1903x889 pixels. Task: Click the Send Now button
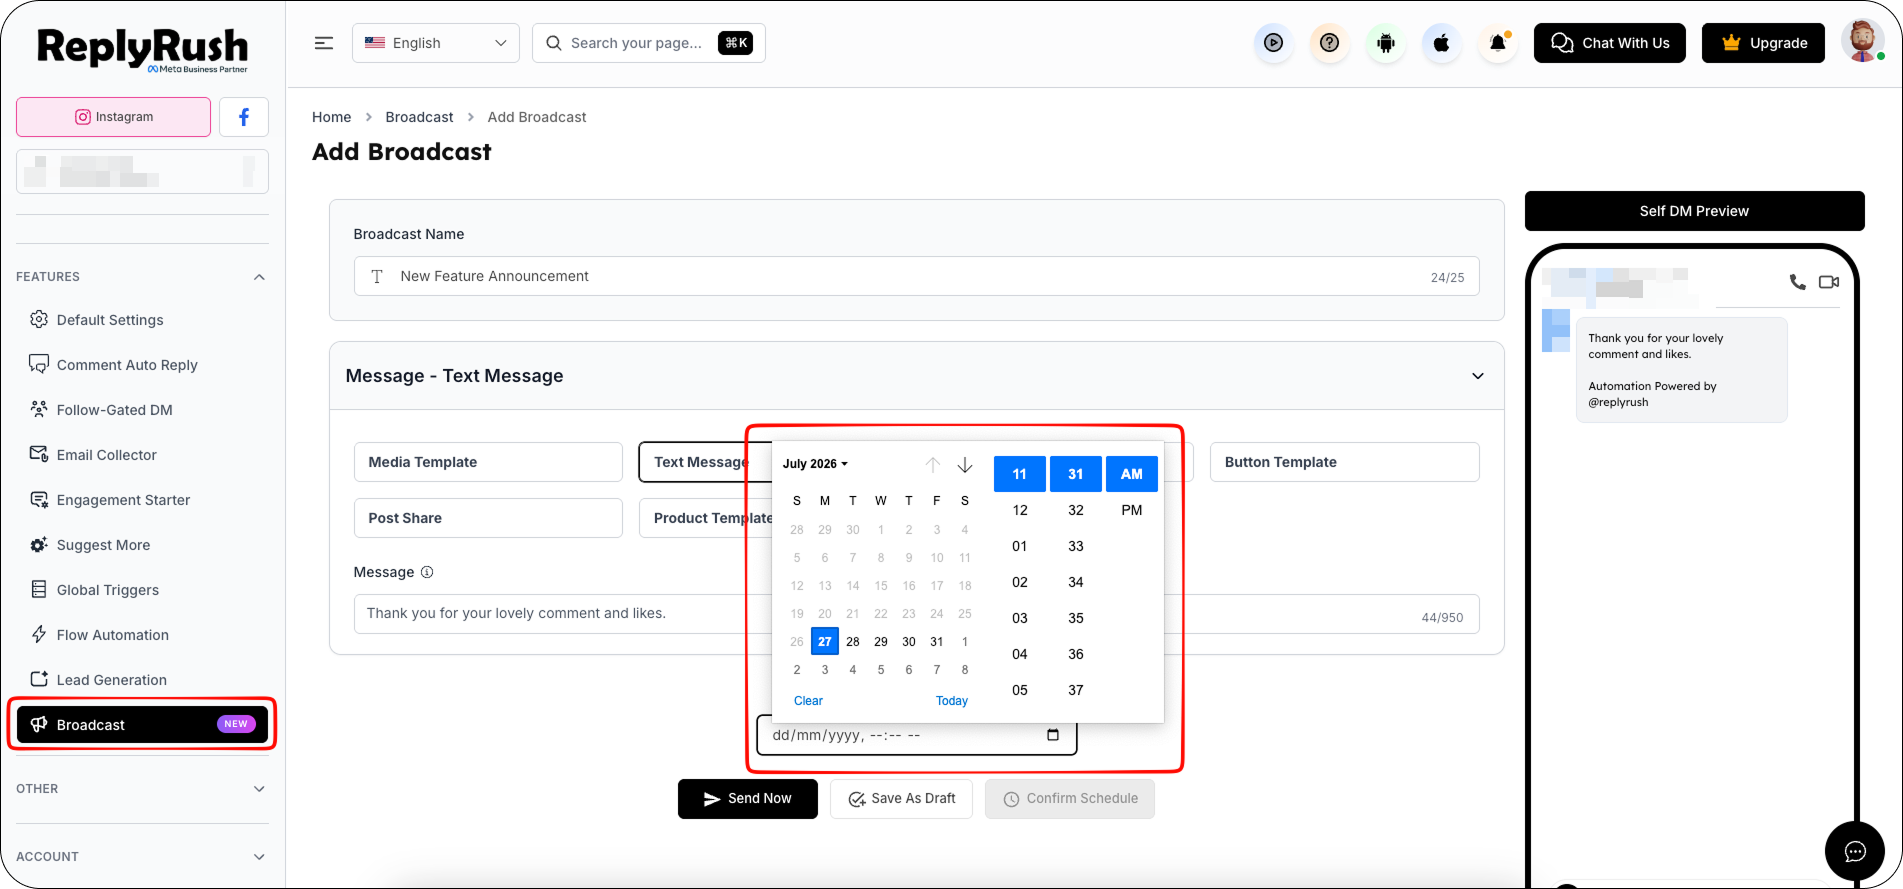click(x=748, y=799)
